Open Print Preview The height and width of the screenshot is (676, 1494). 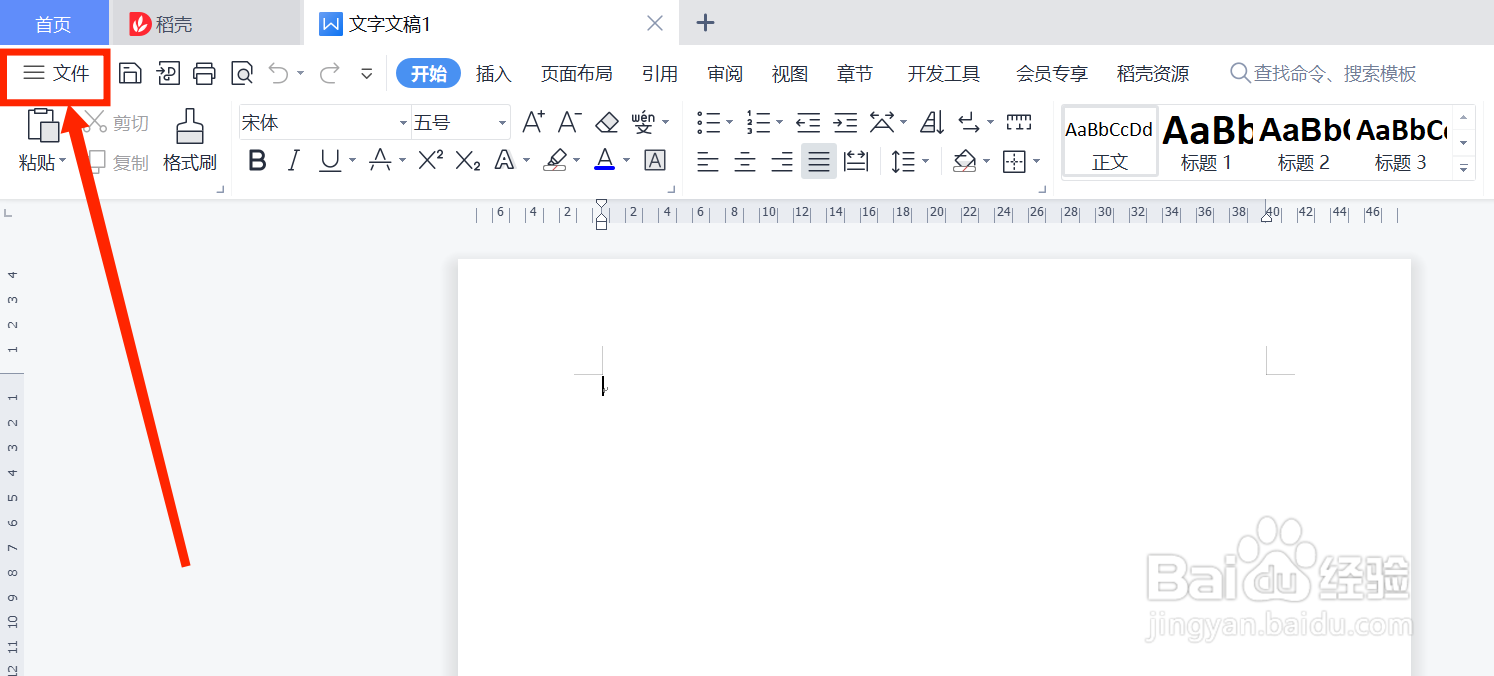241,73
